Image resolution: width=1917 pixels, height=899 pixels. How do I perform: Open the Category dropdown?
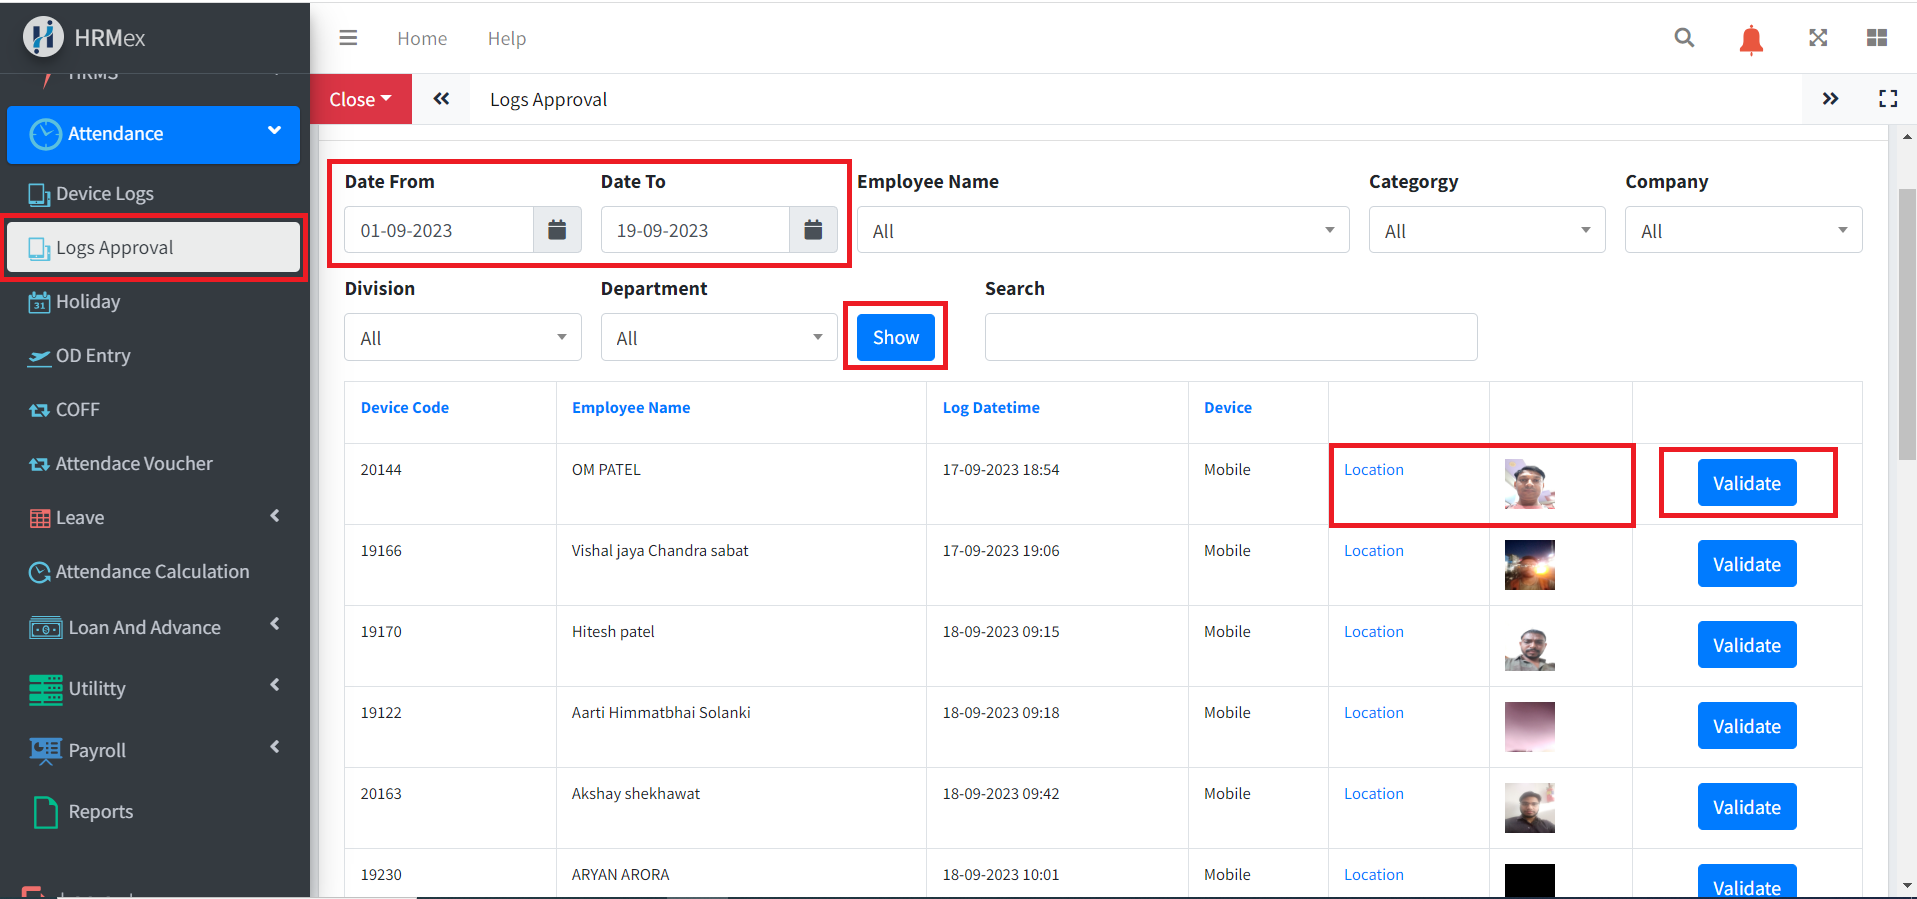coord(1486,231)
